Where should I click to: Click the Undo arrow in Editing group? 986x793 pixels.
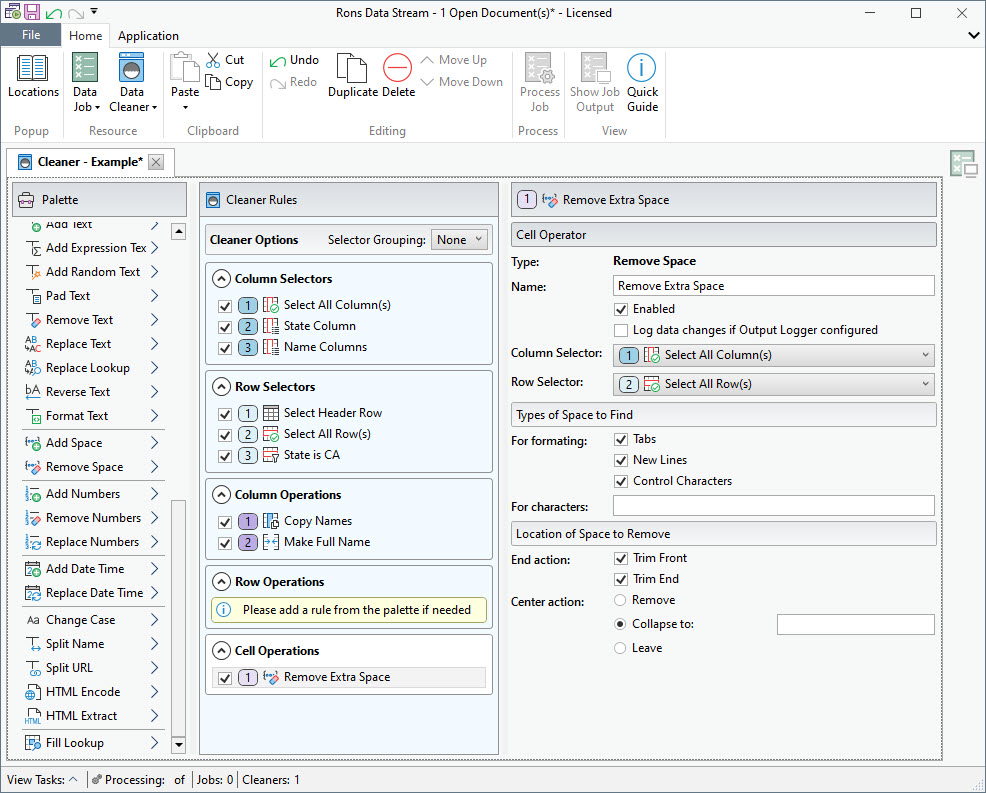click(279, 61)
